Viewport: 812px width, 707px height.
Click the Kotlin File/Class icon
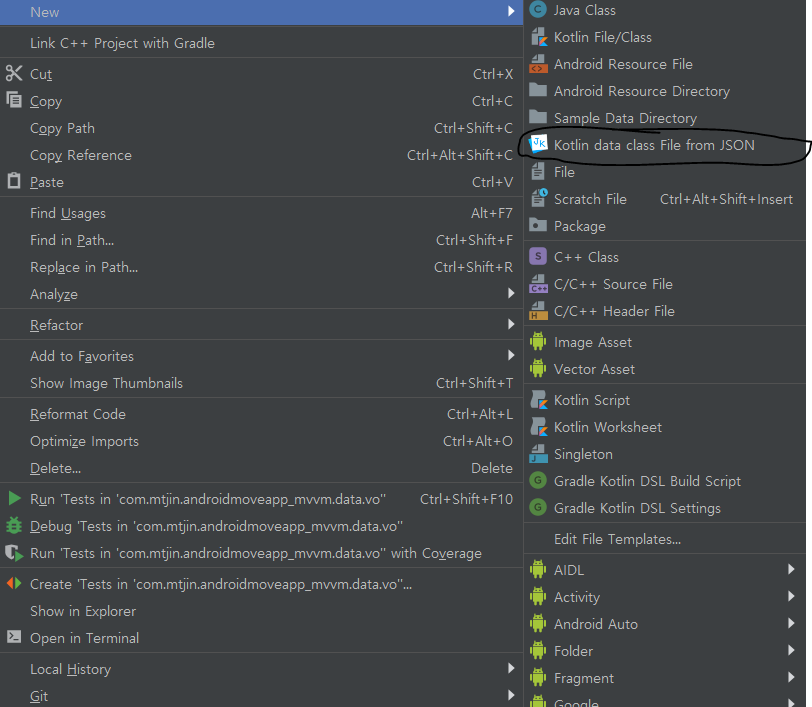click(x=539, y=37)
